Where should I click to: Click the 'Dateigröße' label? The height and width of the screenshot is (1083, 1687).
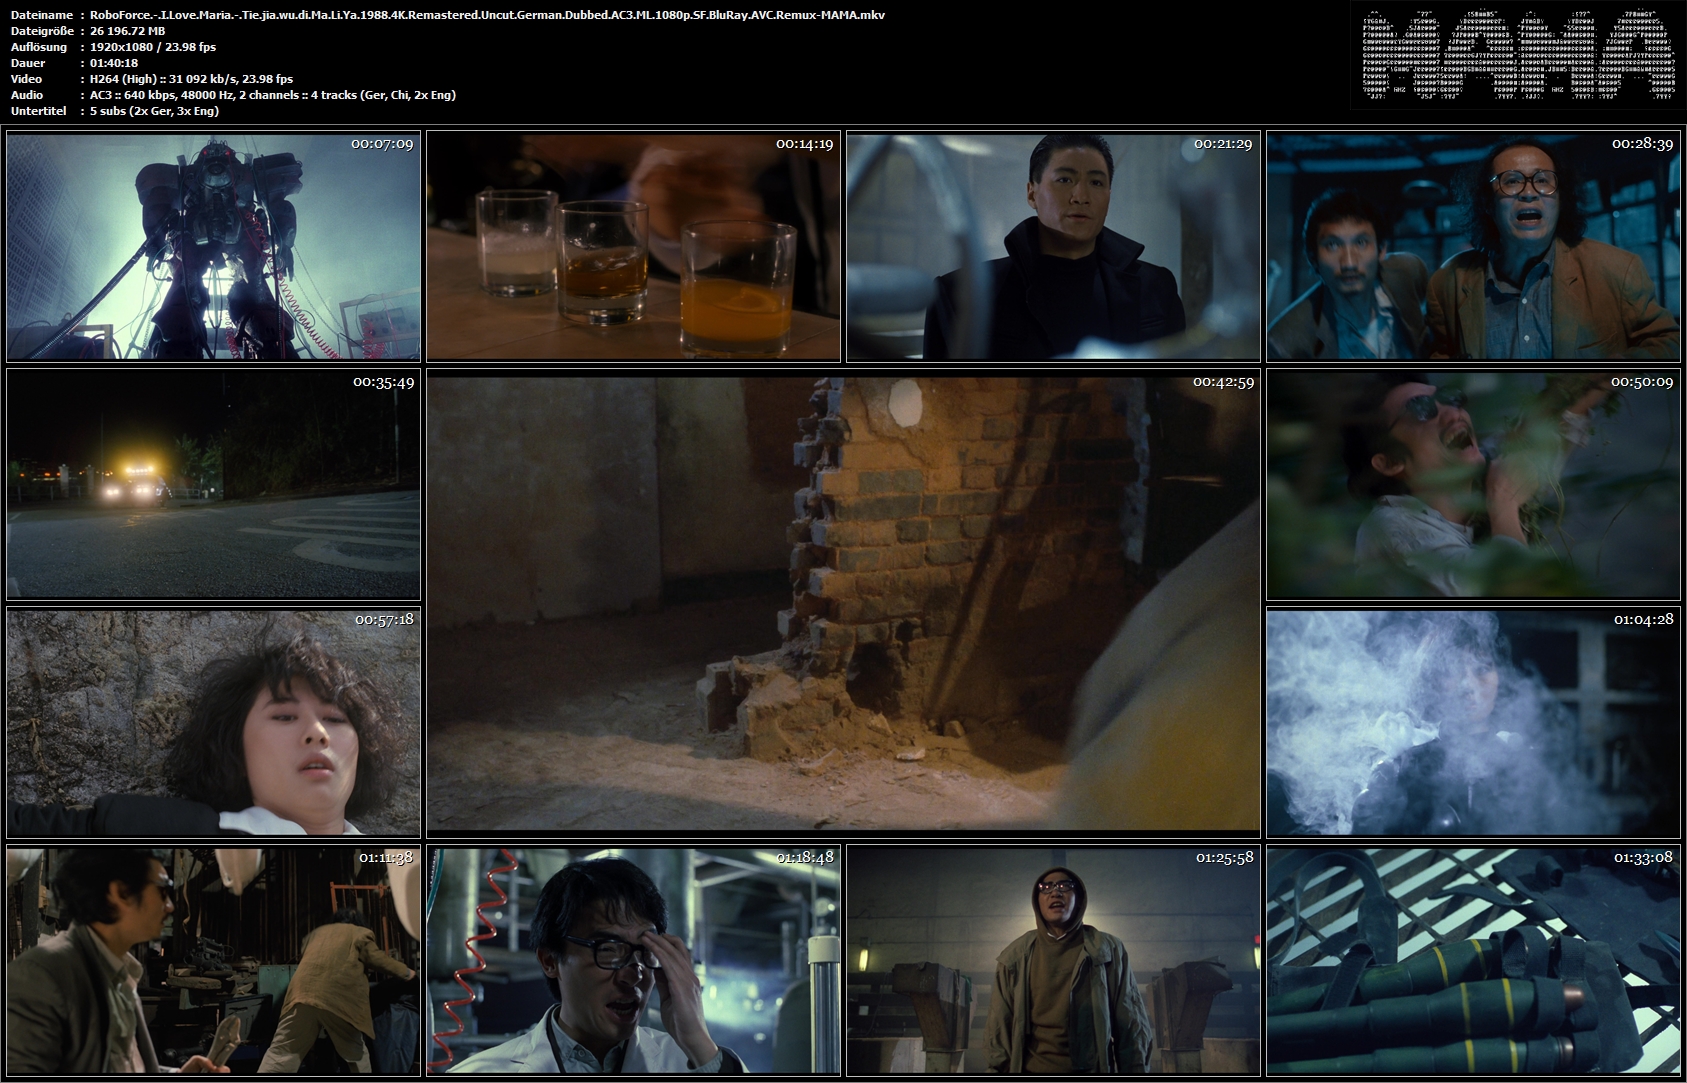tap(42, 31)
